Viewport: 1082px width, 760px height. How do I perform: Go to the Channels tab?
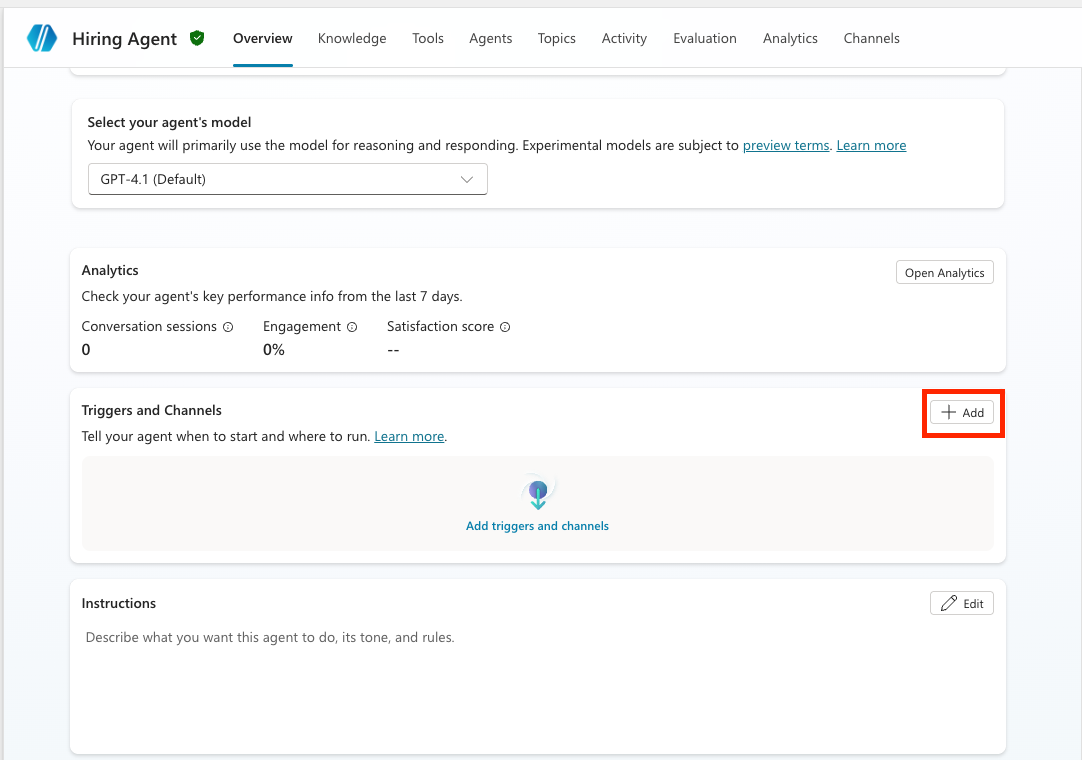(872, 39)
